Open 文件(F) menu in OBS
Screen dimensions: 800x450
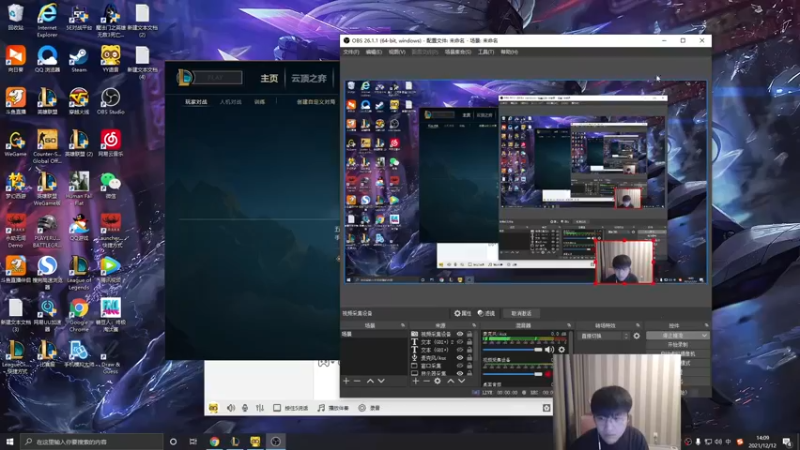click(351, 52)
